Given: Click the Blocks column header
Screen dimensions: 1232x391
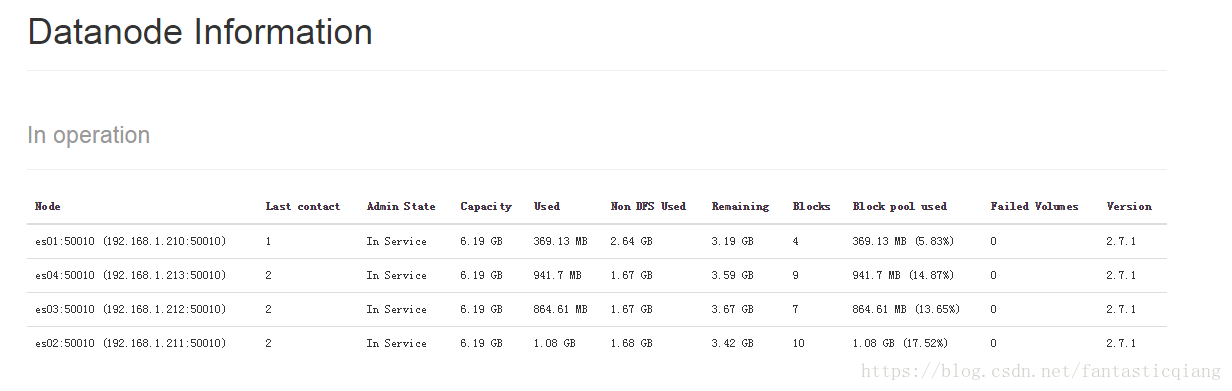Looking at the screenshot, I should pyautogui.click(x=811, y=207).
